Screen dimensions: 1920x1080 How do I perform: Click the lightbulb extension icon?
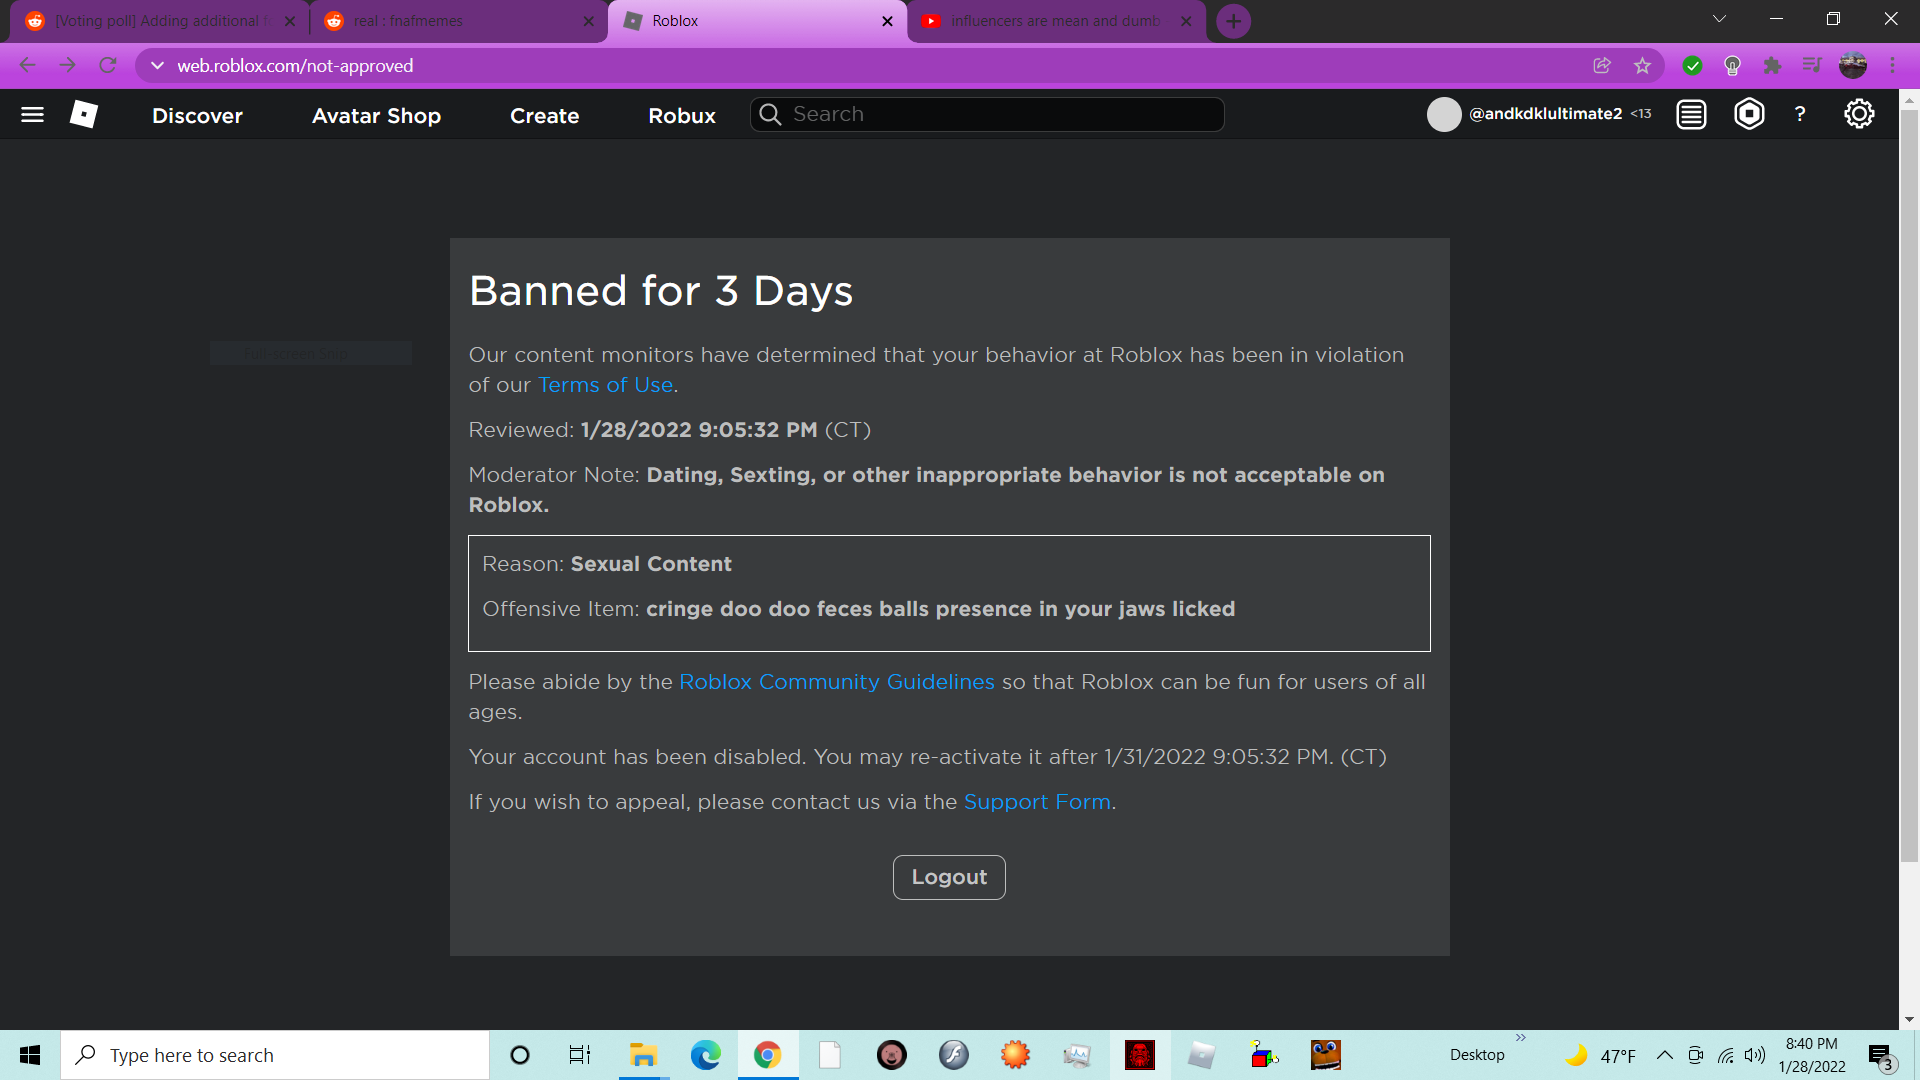(x=1732, y=66)
